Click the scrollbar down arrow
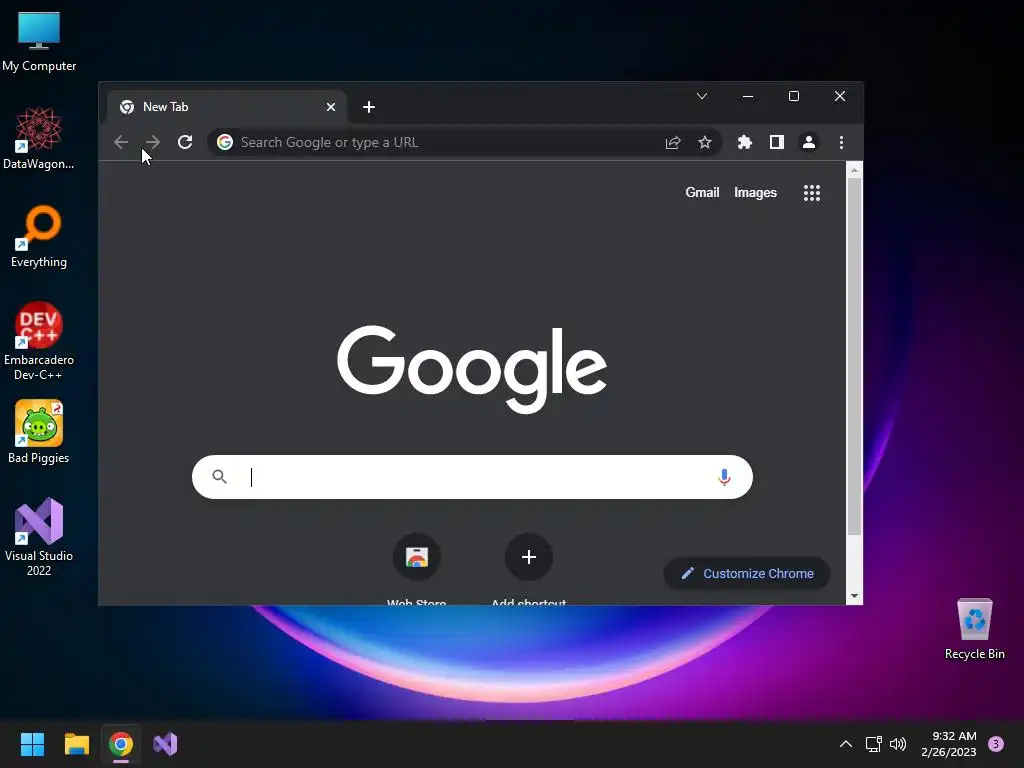Screen dimensions: 1024x768 coord(854,596)
